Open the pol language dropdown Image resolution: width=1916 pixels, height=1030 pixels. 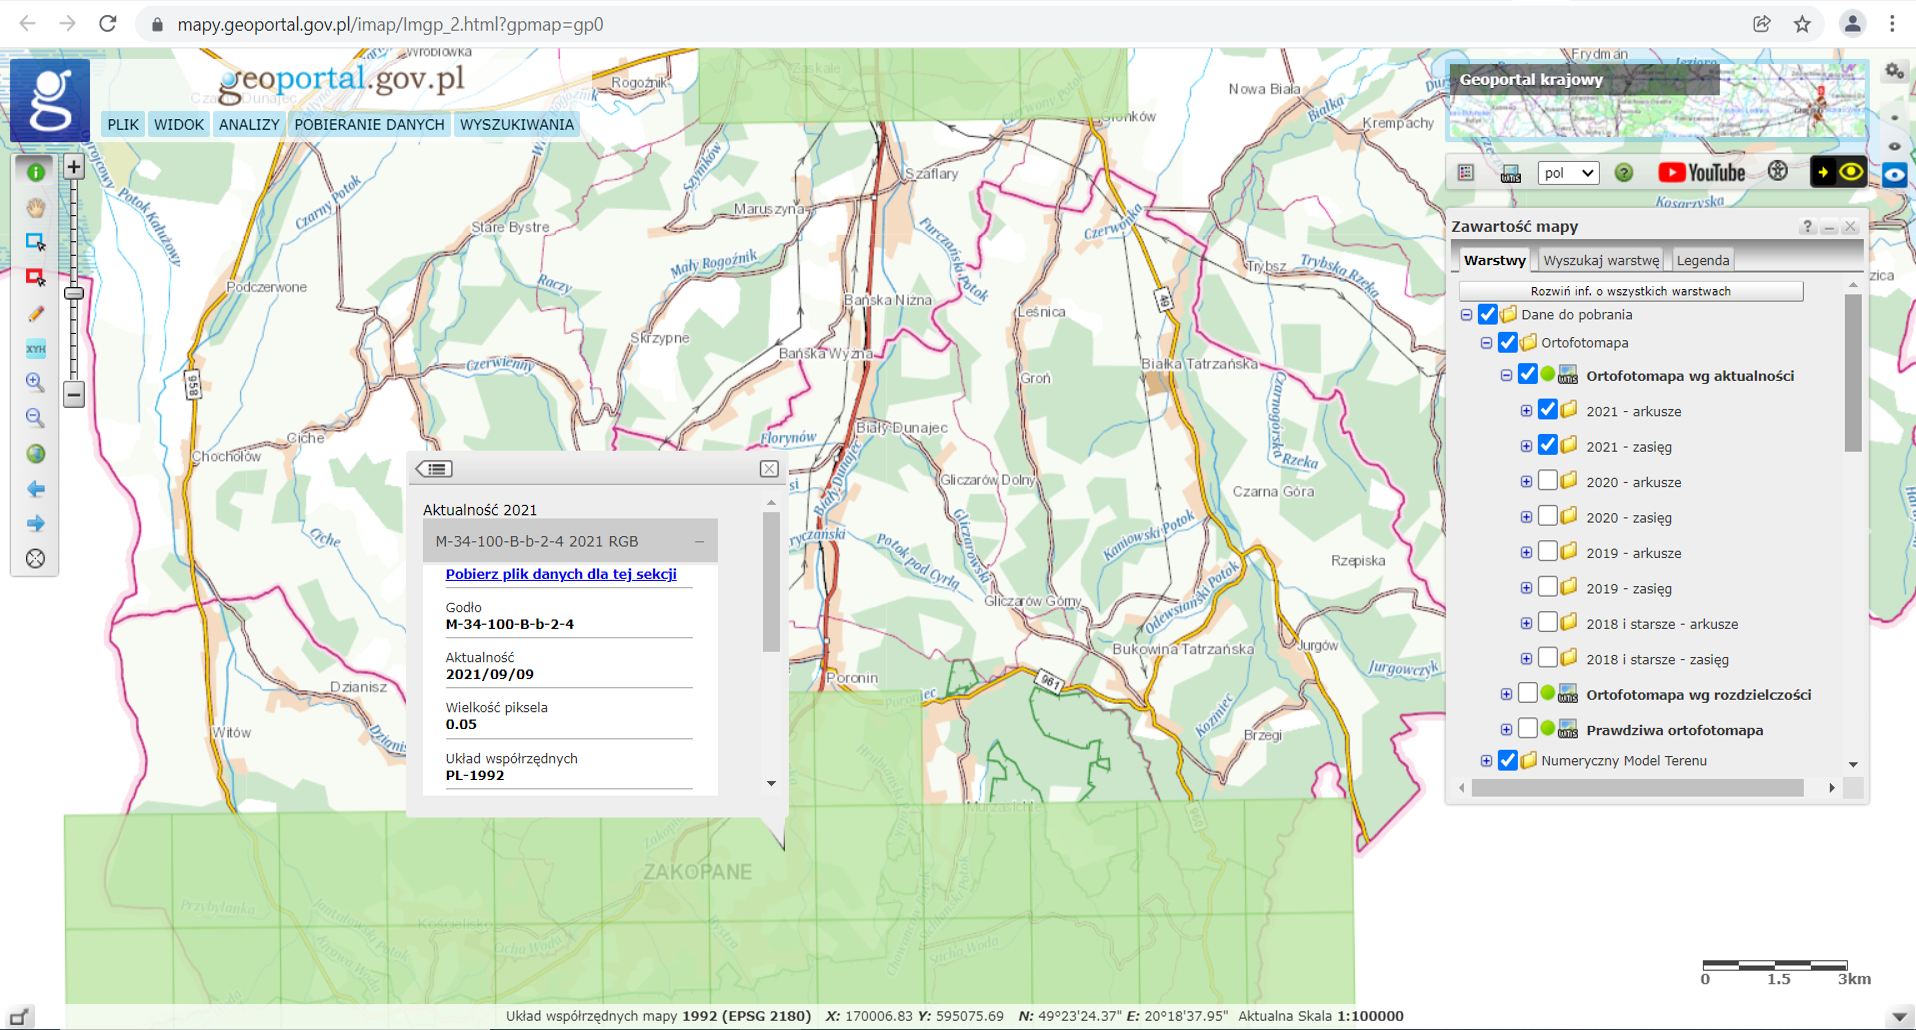1567,173
